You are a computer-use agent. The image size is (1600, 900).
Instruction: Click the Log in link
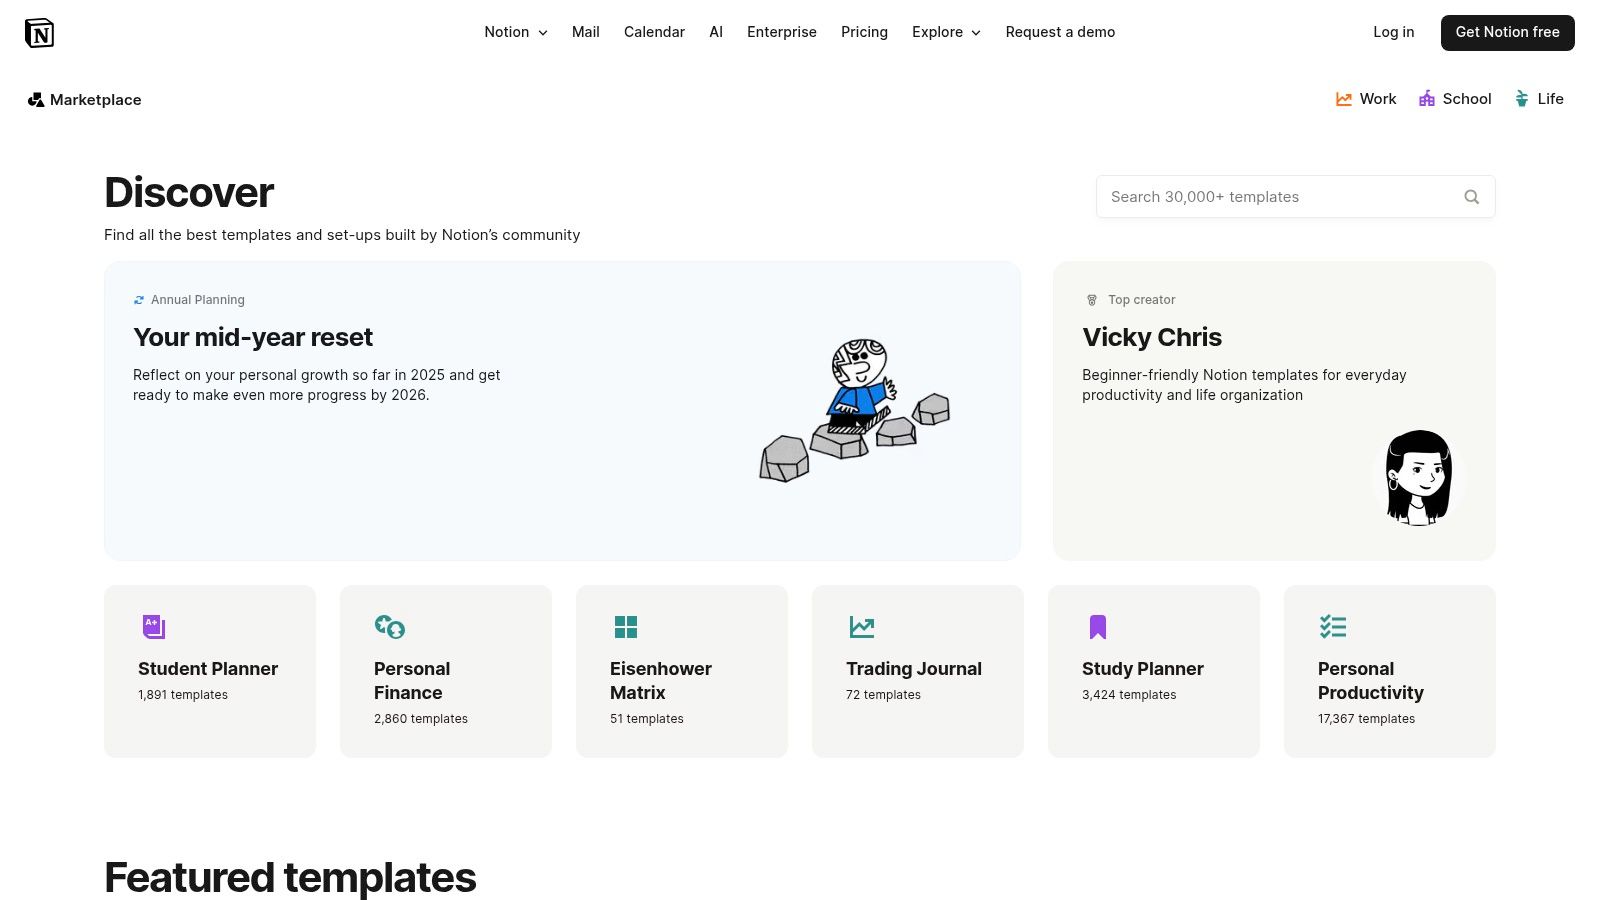1393,32
